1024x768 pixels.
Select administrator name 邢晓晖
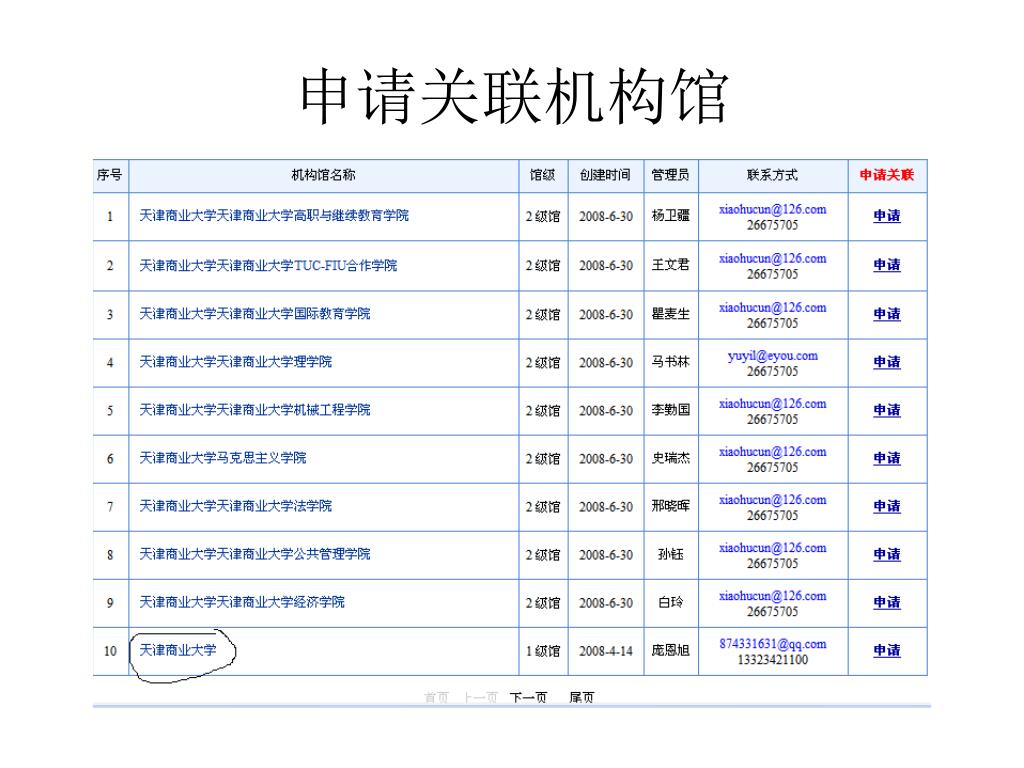(671, 506)
